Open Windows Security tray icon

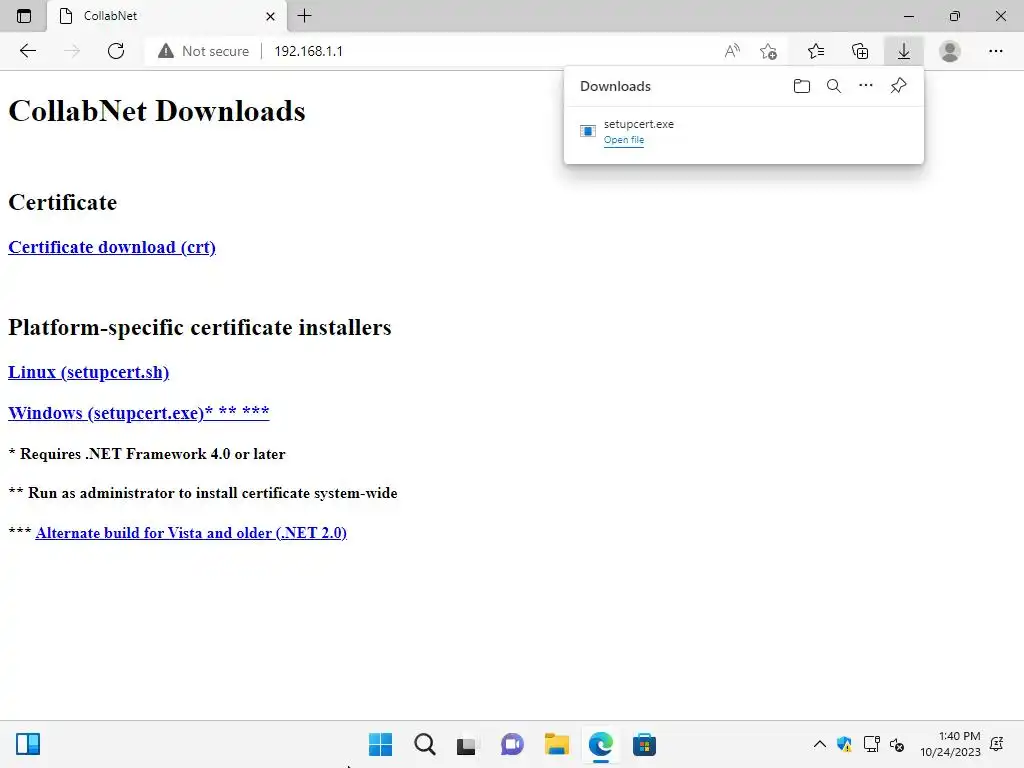(x=844, y=744)
